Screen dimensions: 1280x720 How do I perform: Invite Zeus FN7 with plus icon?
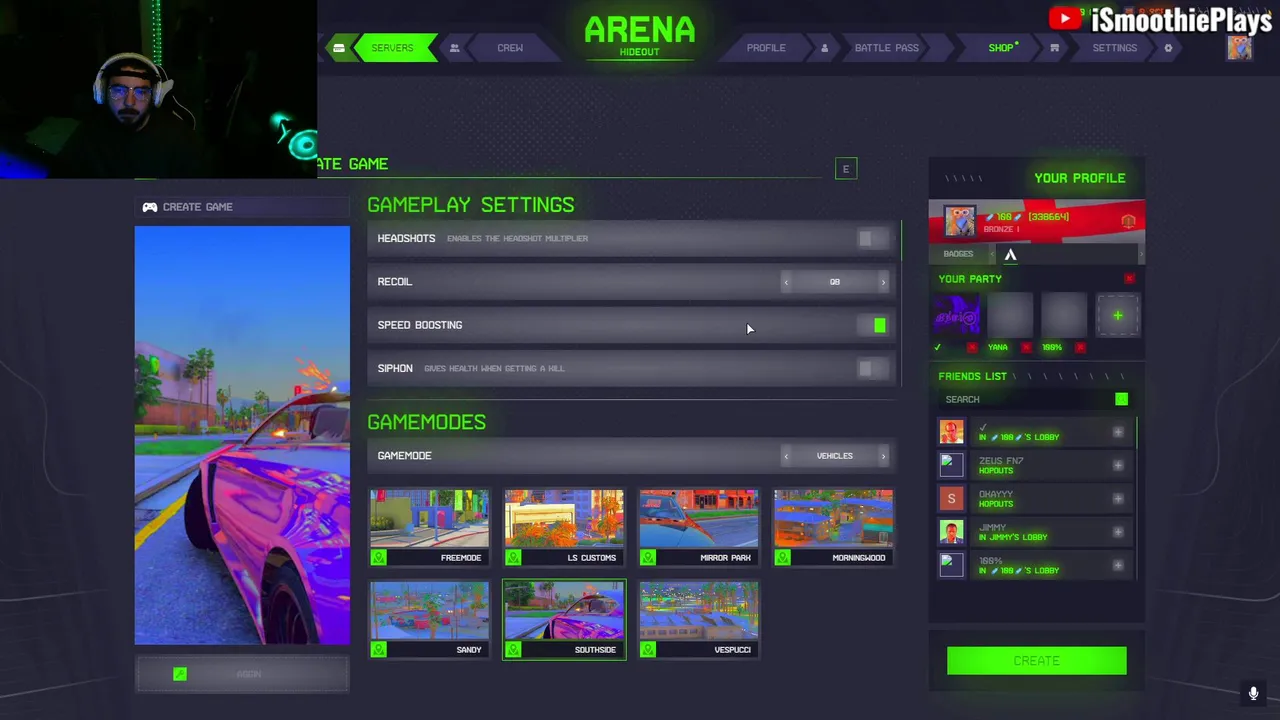pos(1118,465)
